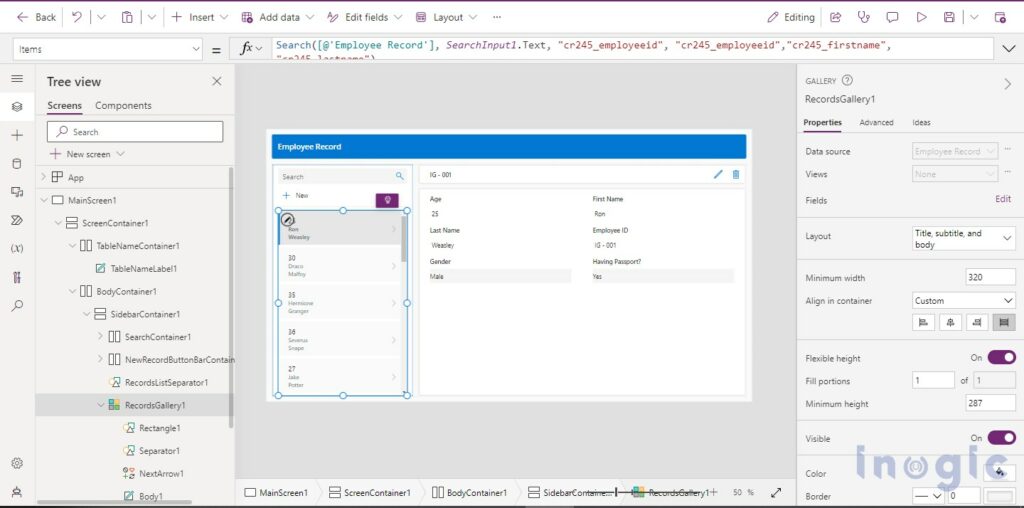The image size is (1024, 508).
Task: Click the Undo icon in toolbar
Action: [77, 17]
